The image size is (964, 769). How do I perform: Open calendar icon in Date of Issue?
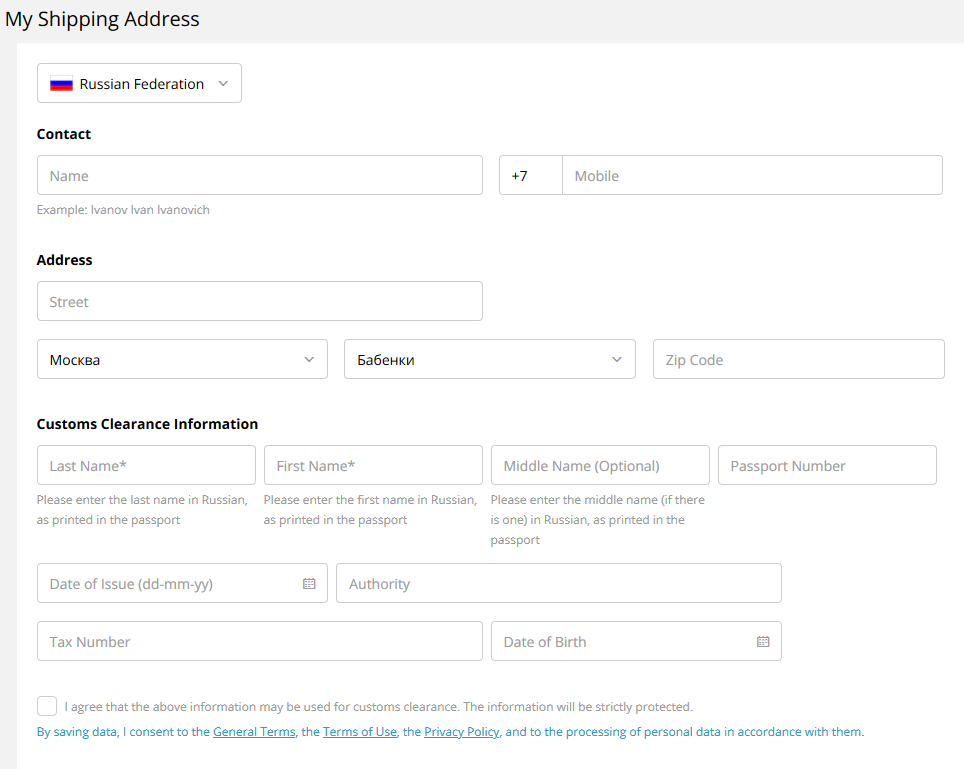coord(309,583)
